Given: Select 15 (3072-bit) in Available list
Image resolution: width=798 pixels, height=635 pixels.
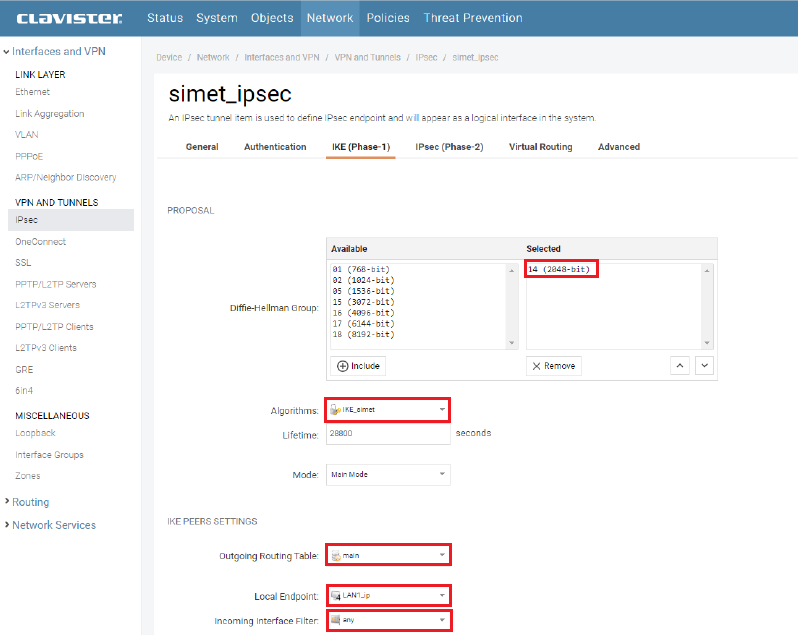Looking at the screenshot, I should coord(363,302).
